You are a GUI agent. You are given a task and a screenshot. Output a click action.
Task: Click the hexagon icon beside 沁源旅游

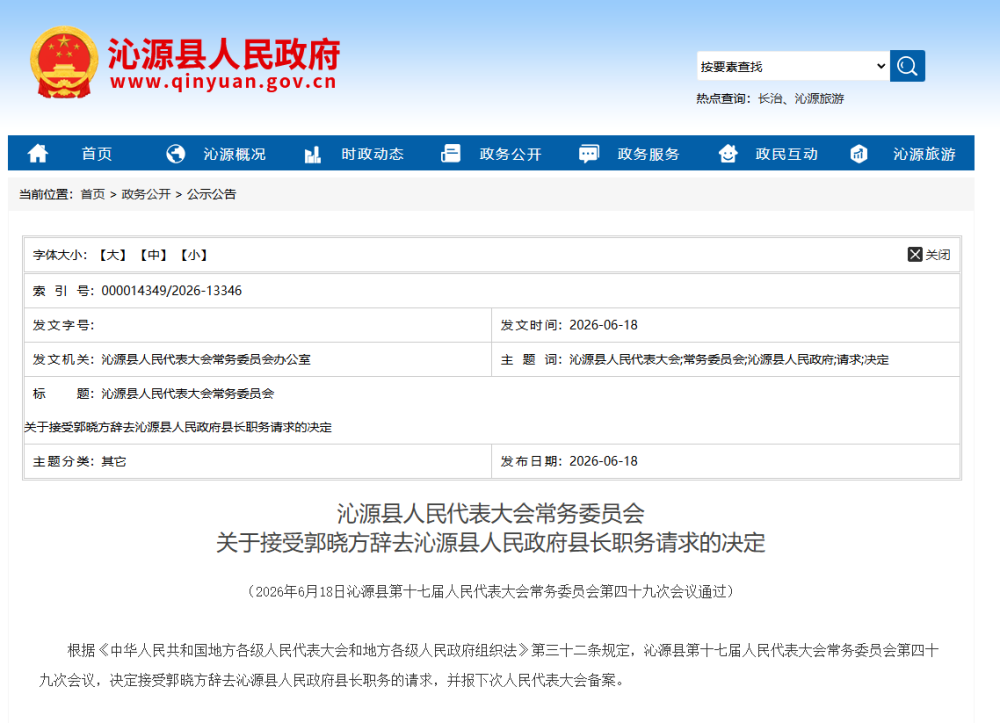[x=858, y=154]
